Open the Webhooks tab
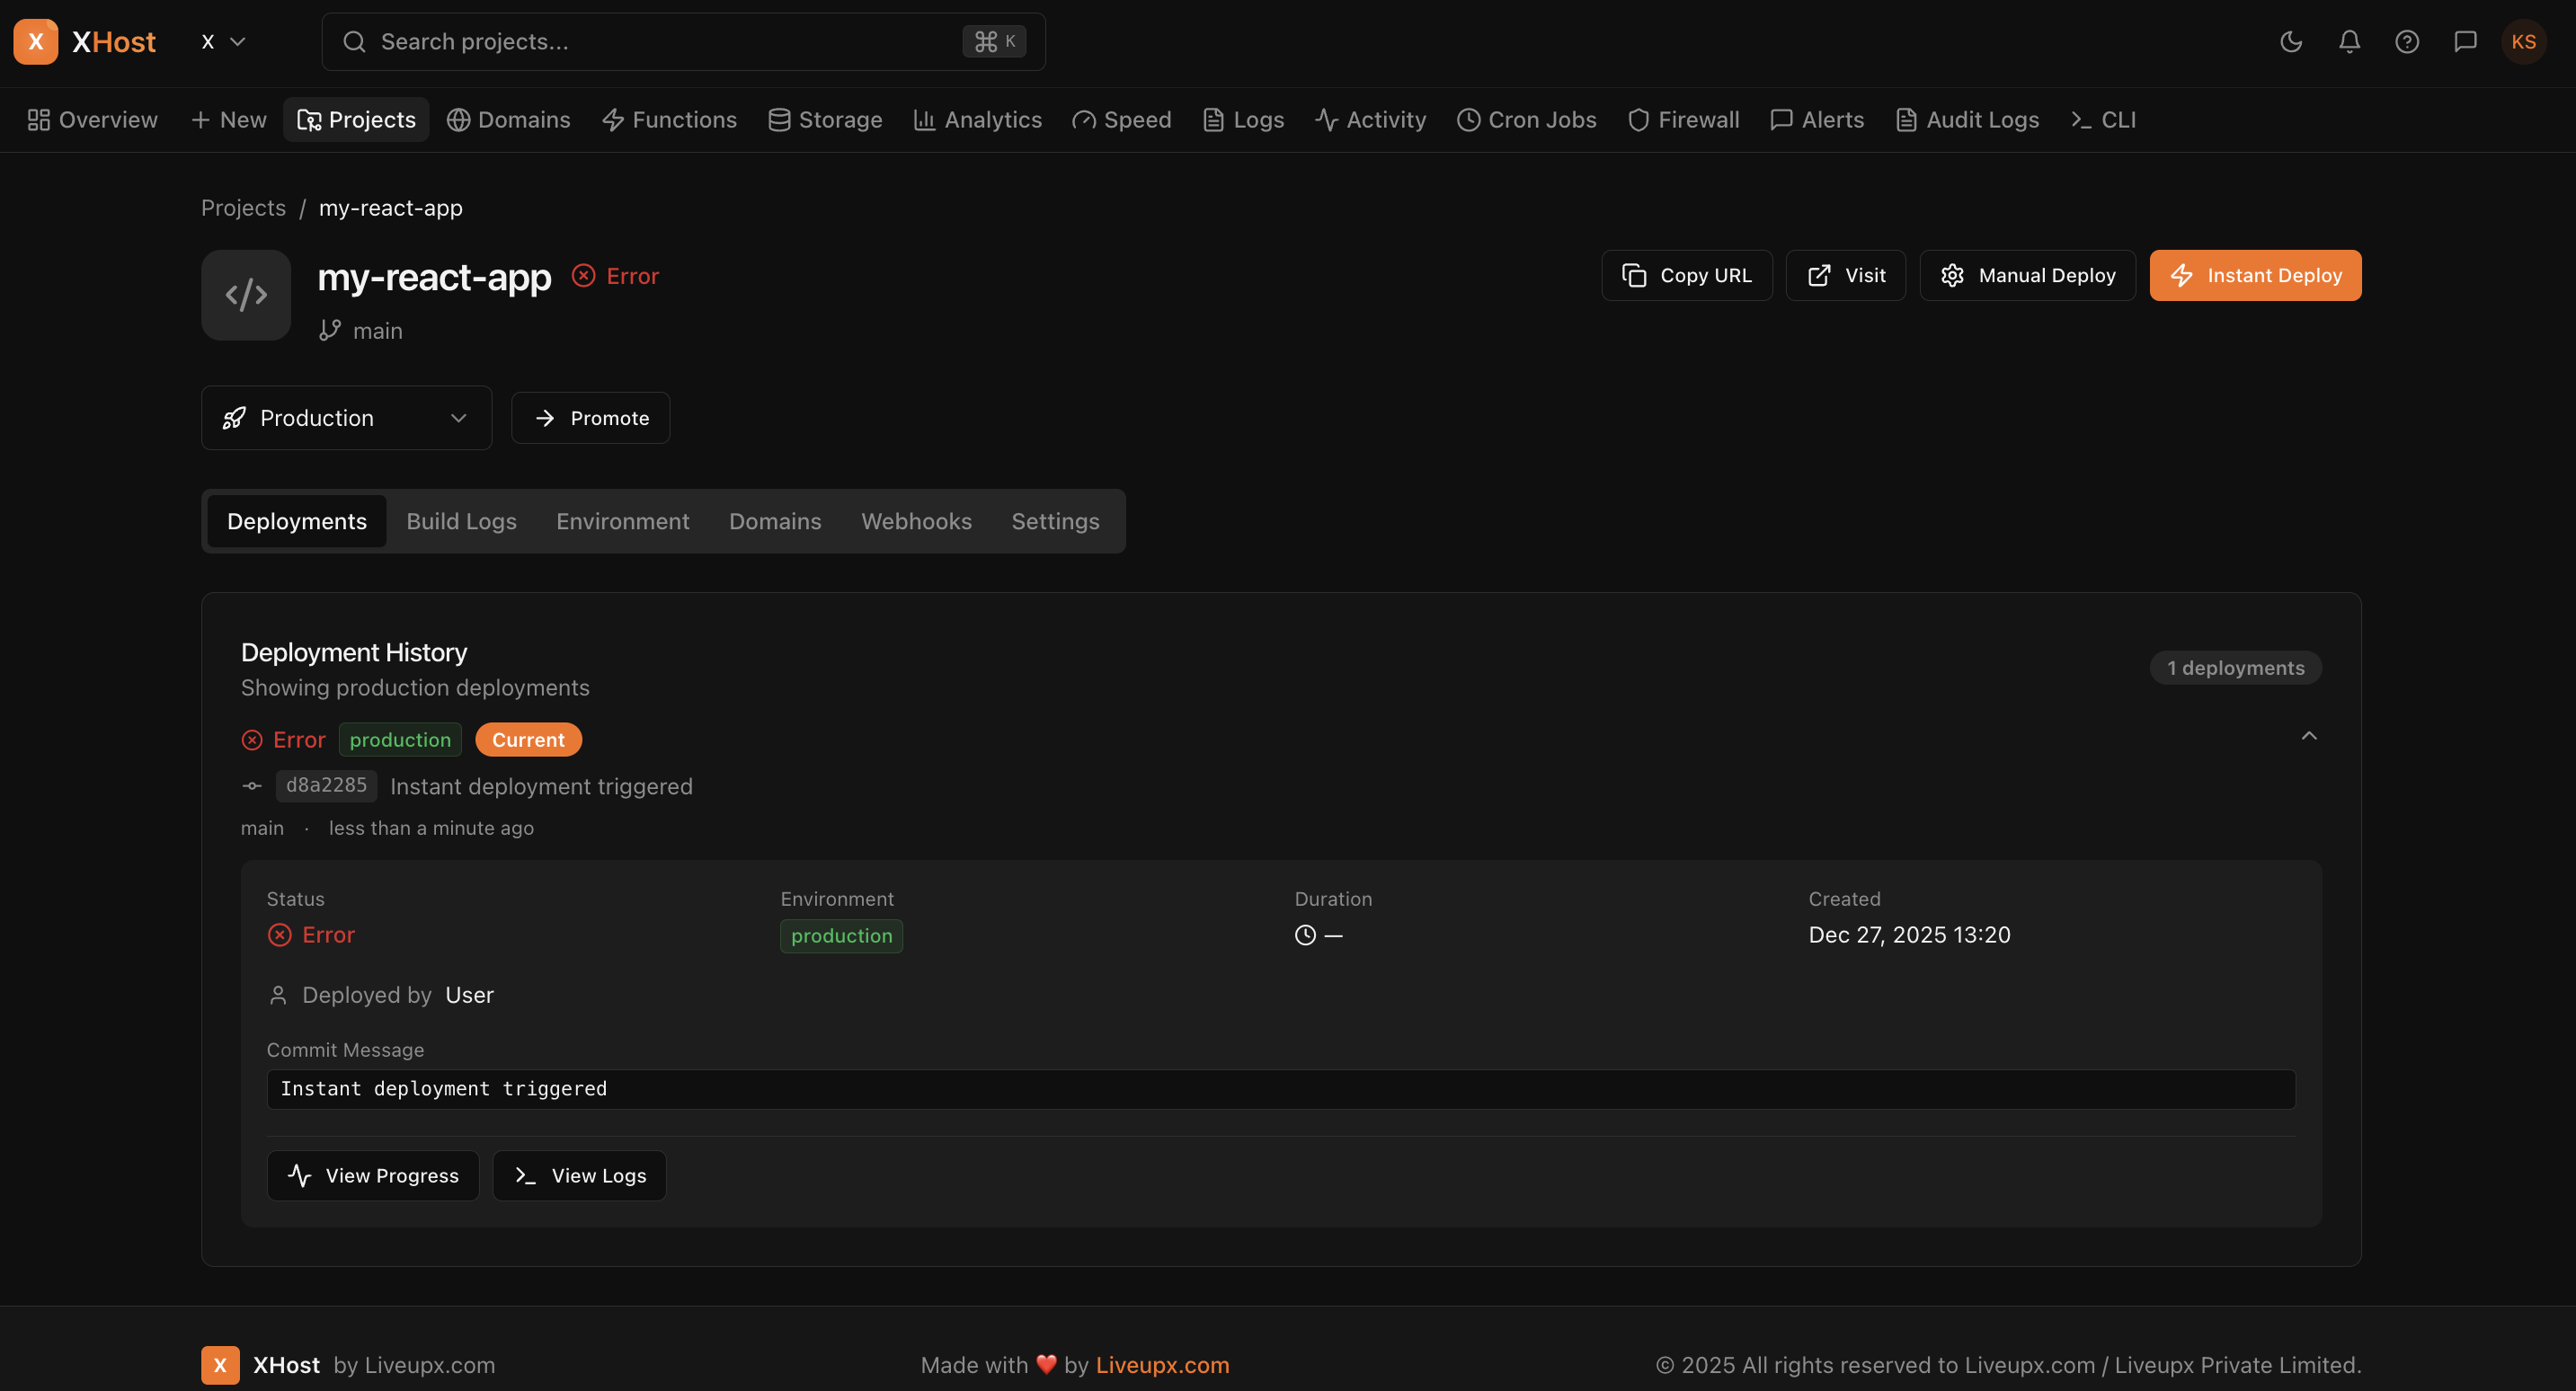The width and height of the screenshot is (2576, 1391). 915,521
